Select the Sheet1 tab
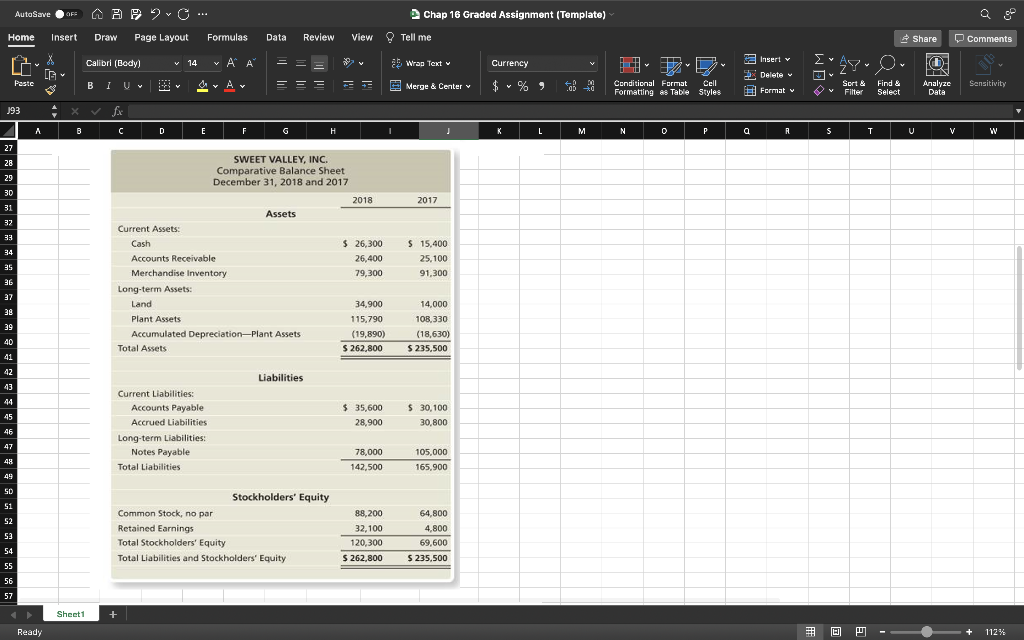 point(70,613)
